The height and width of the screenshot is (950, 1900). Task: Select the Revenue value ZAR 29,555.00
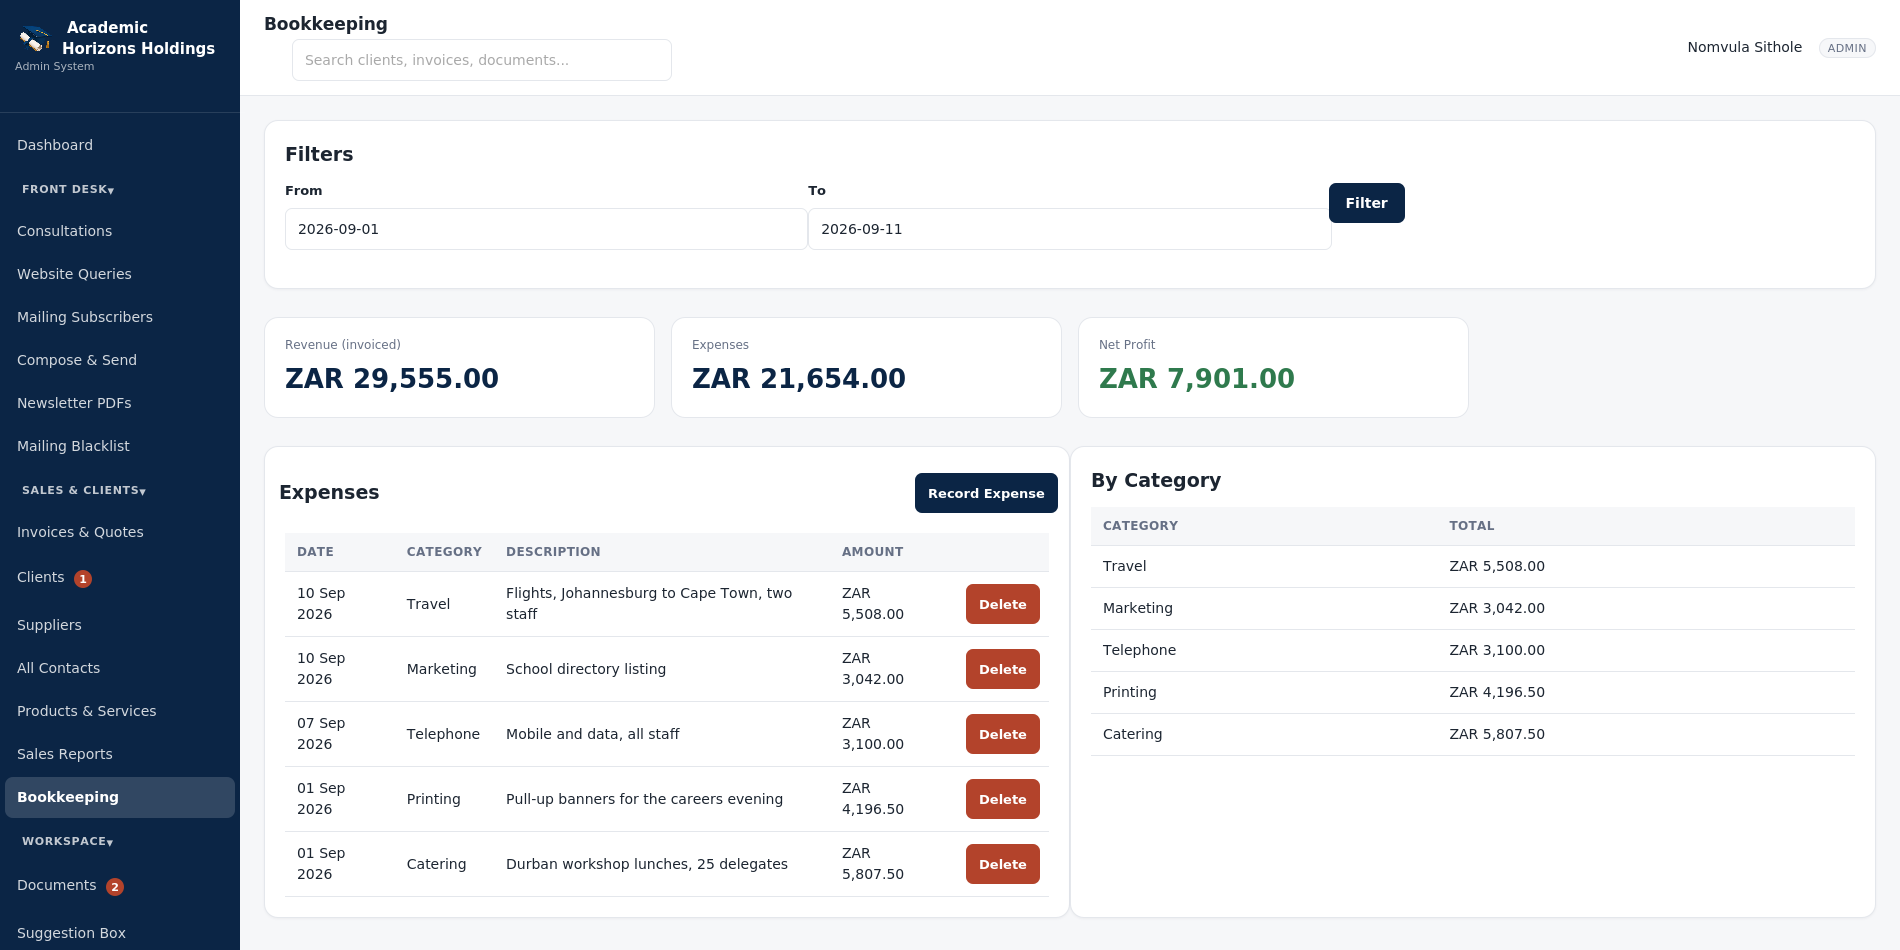(x=392, y=378)
